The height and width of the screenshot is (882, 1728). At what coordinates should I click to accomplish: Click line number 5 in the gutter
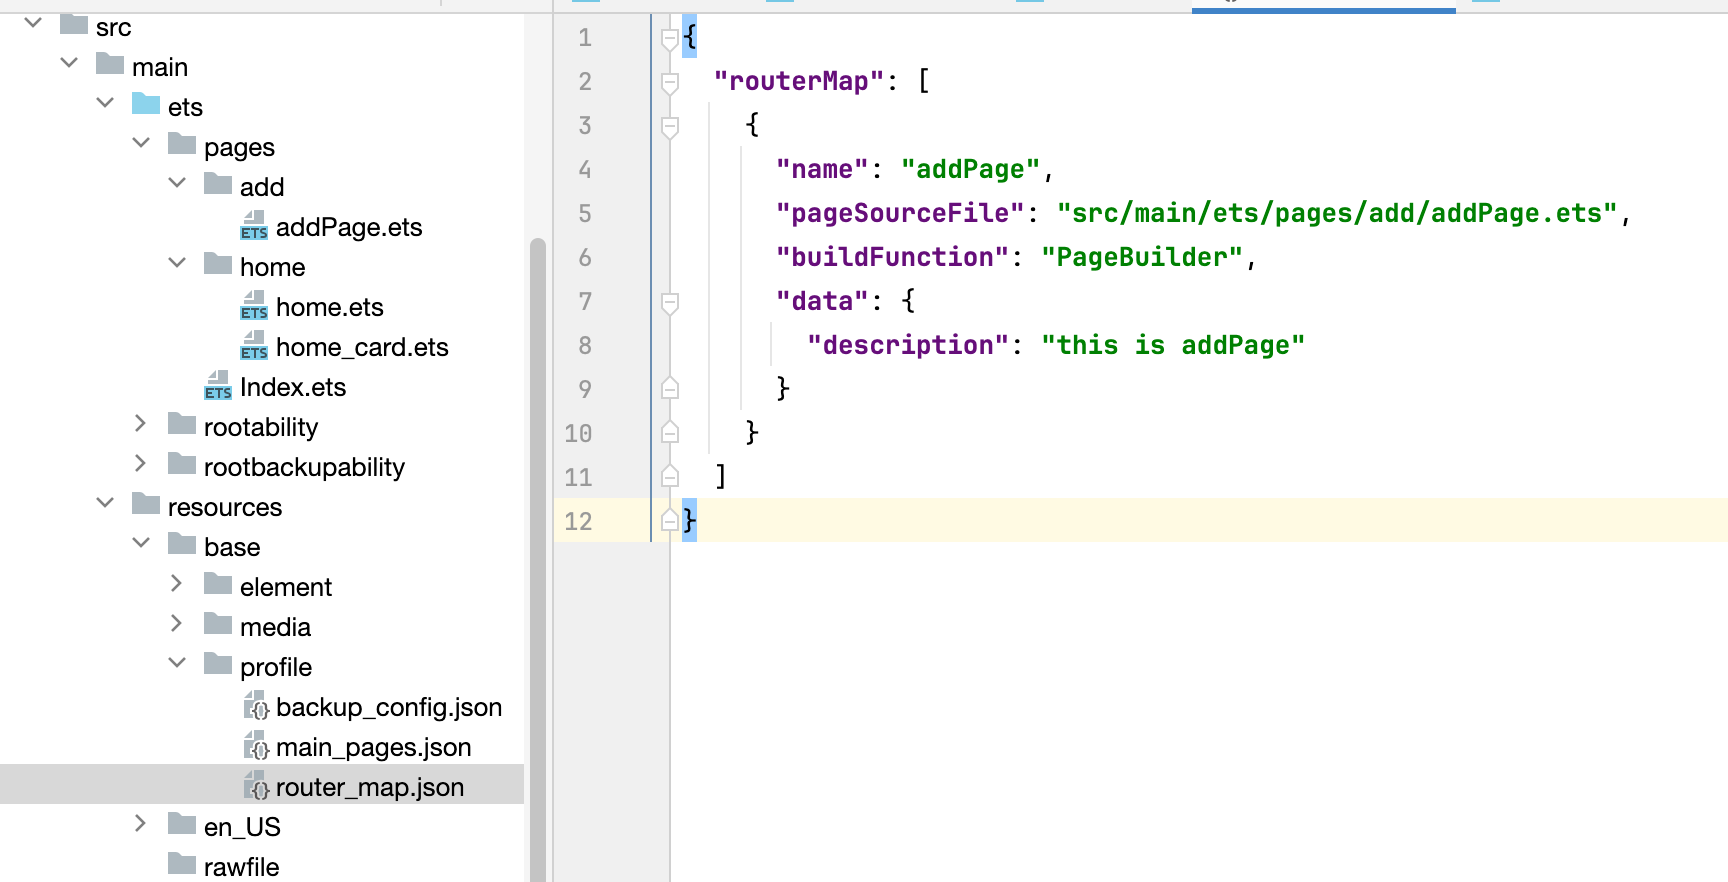pyautogui.click(x=585, y=213)
